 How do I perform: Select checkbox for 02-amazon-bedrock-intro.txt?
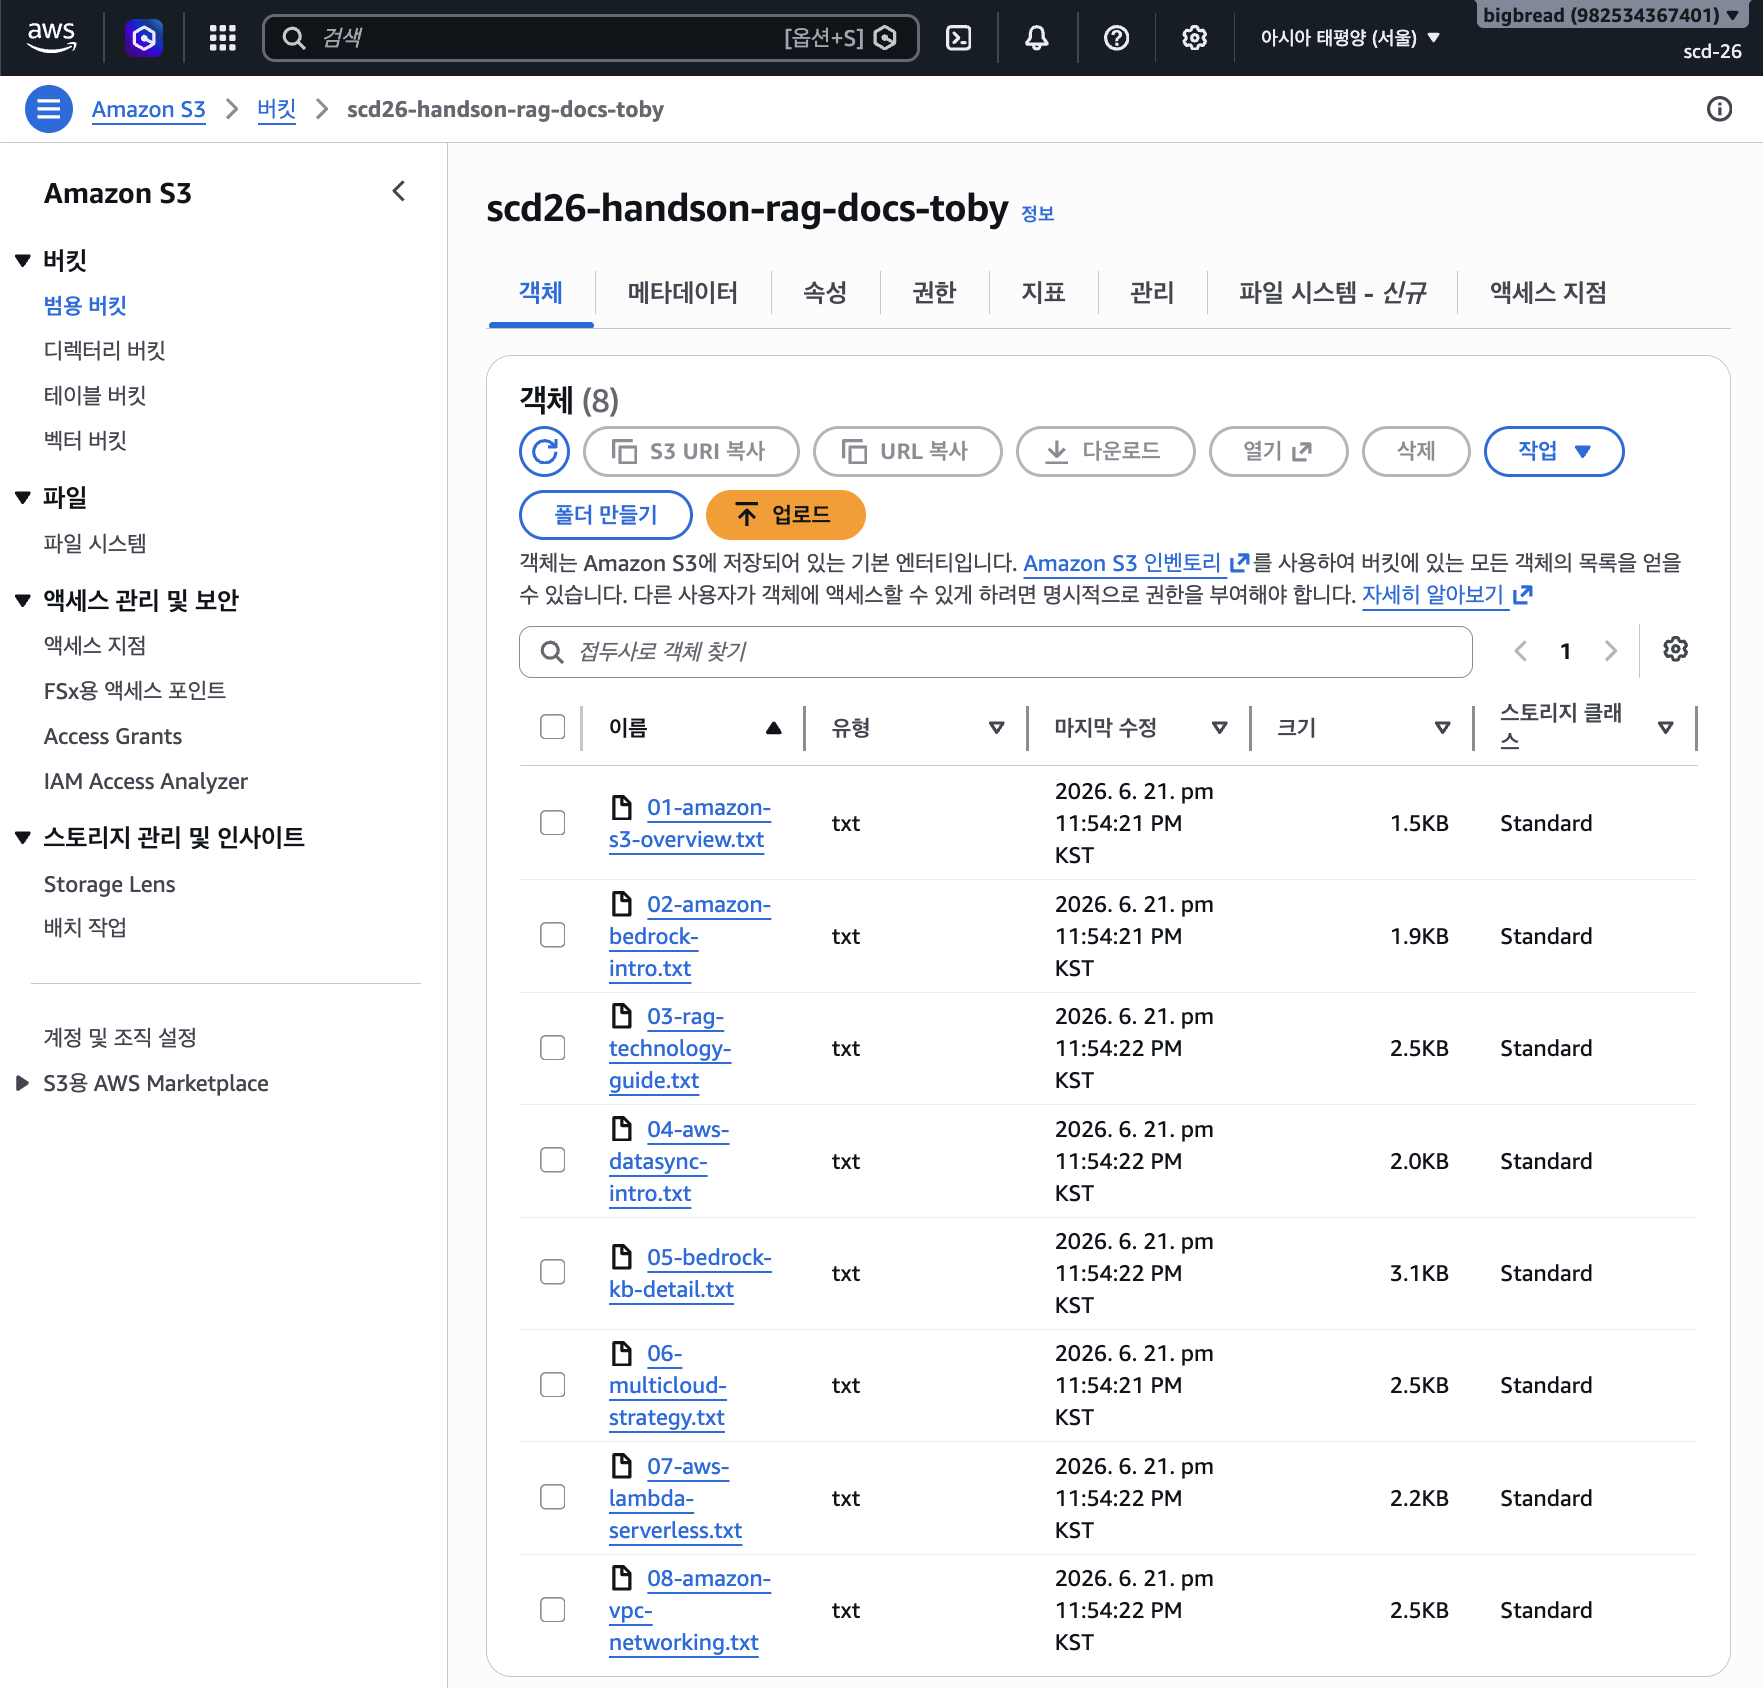[552, 935]
